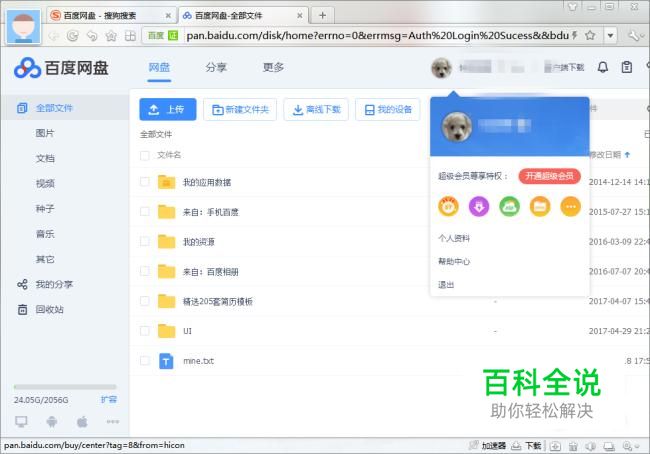650x454 pixels.
Task: Select 图片 in sidebar
Action: click(45, 133)
